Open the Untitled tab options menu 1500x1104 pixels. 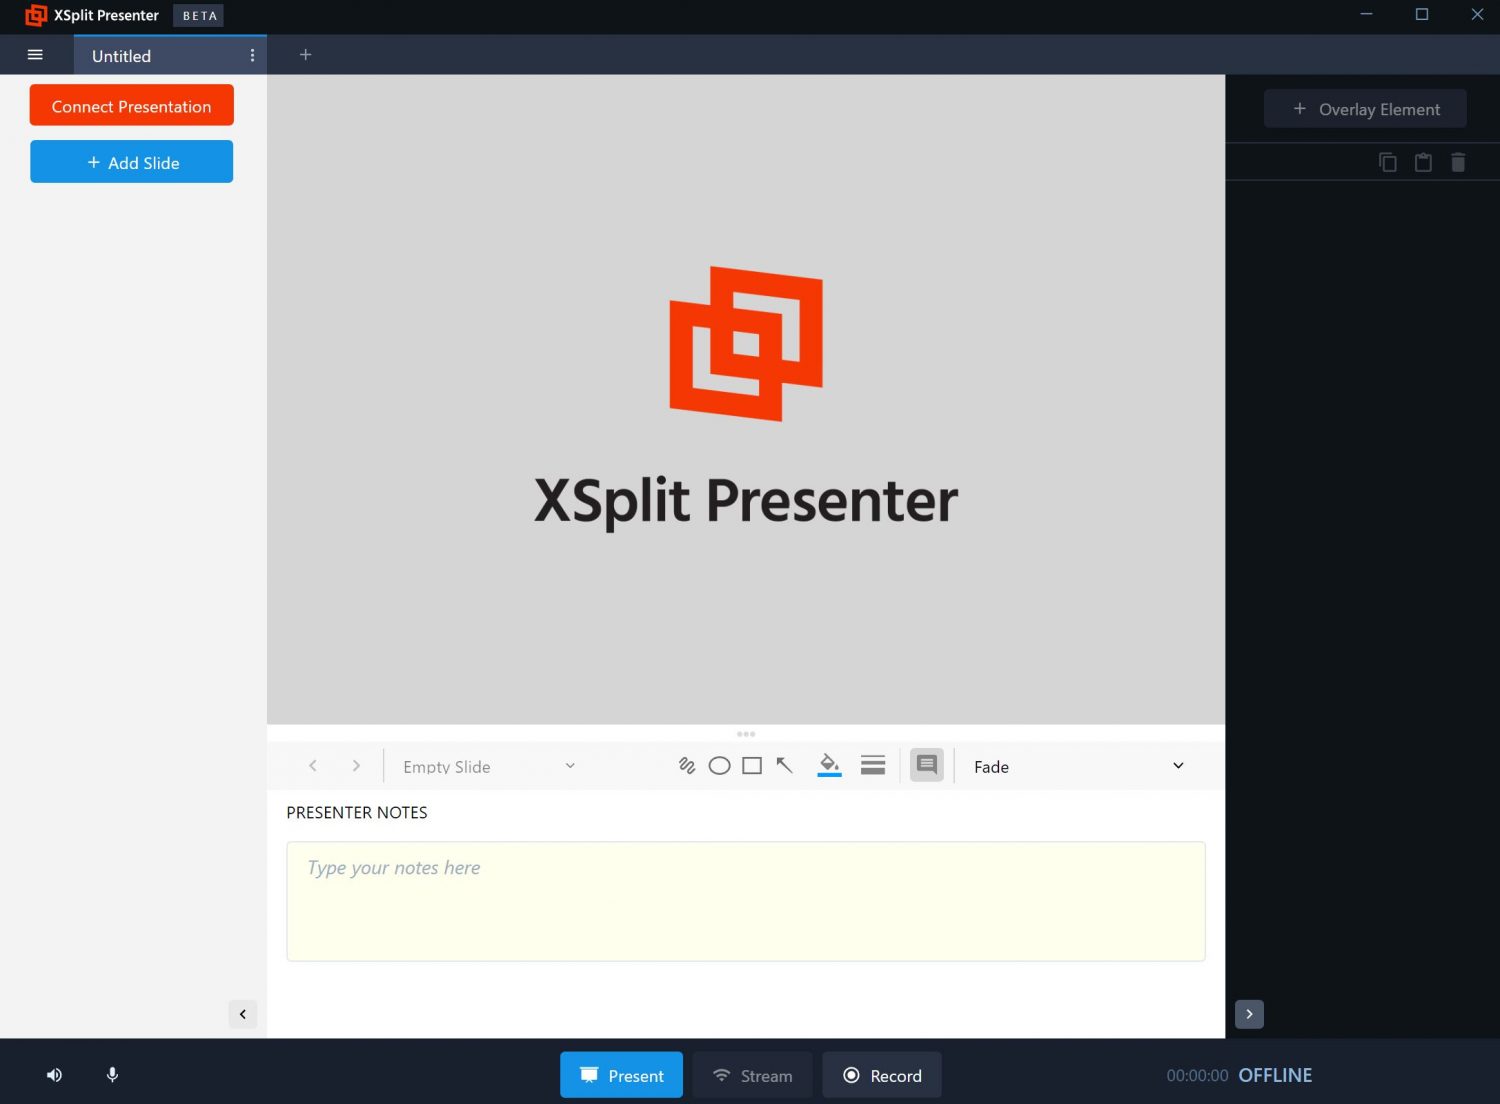click(x=252, y=56)
